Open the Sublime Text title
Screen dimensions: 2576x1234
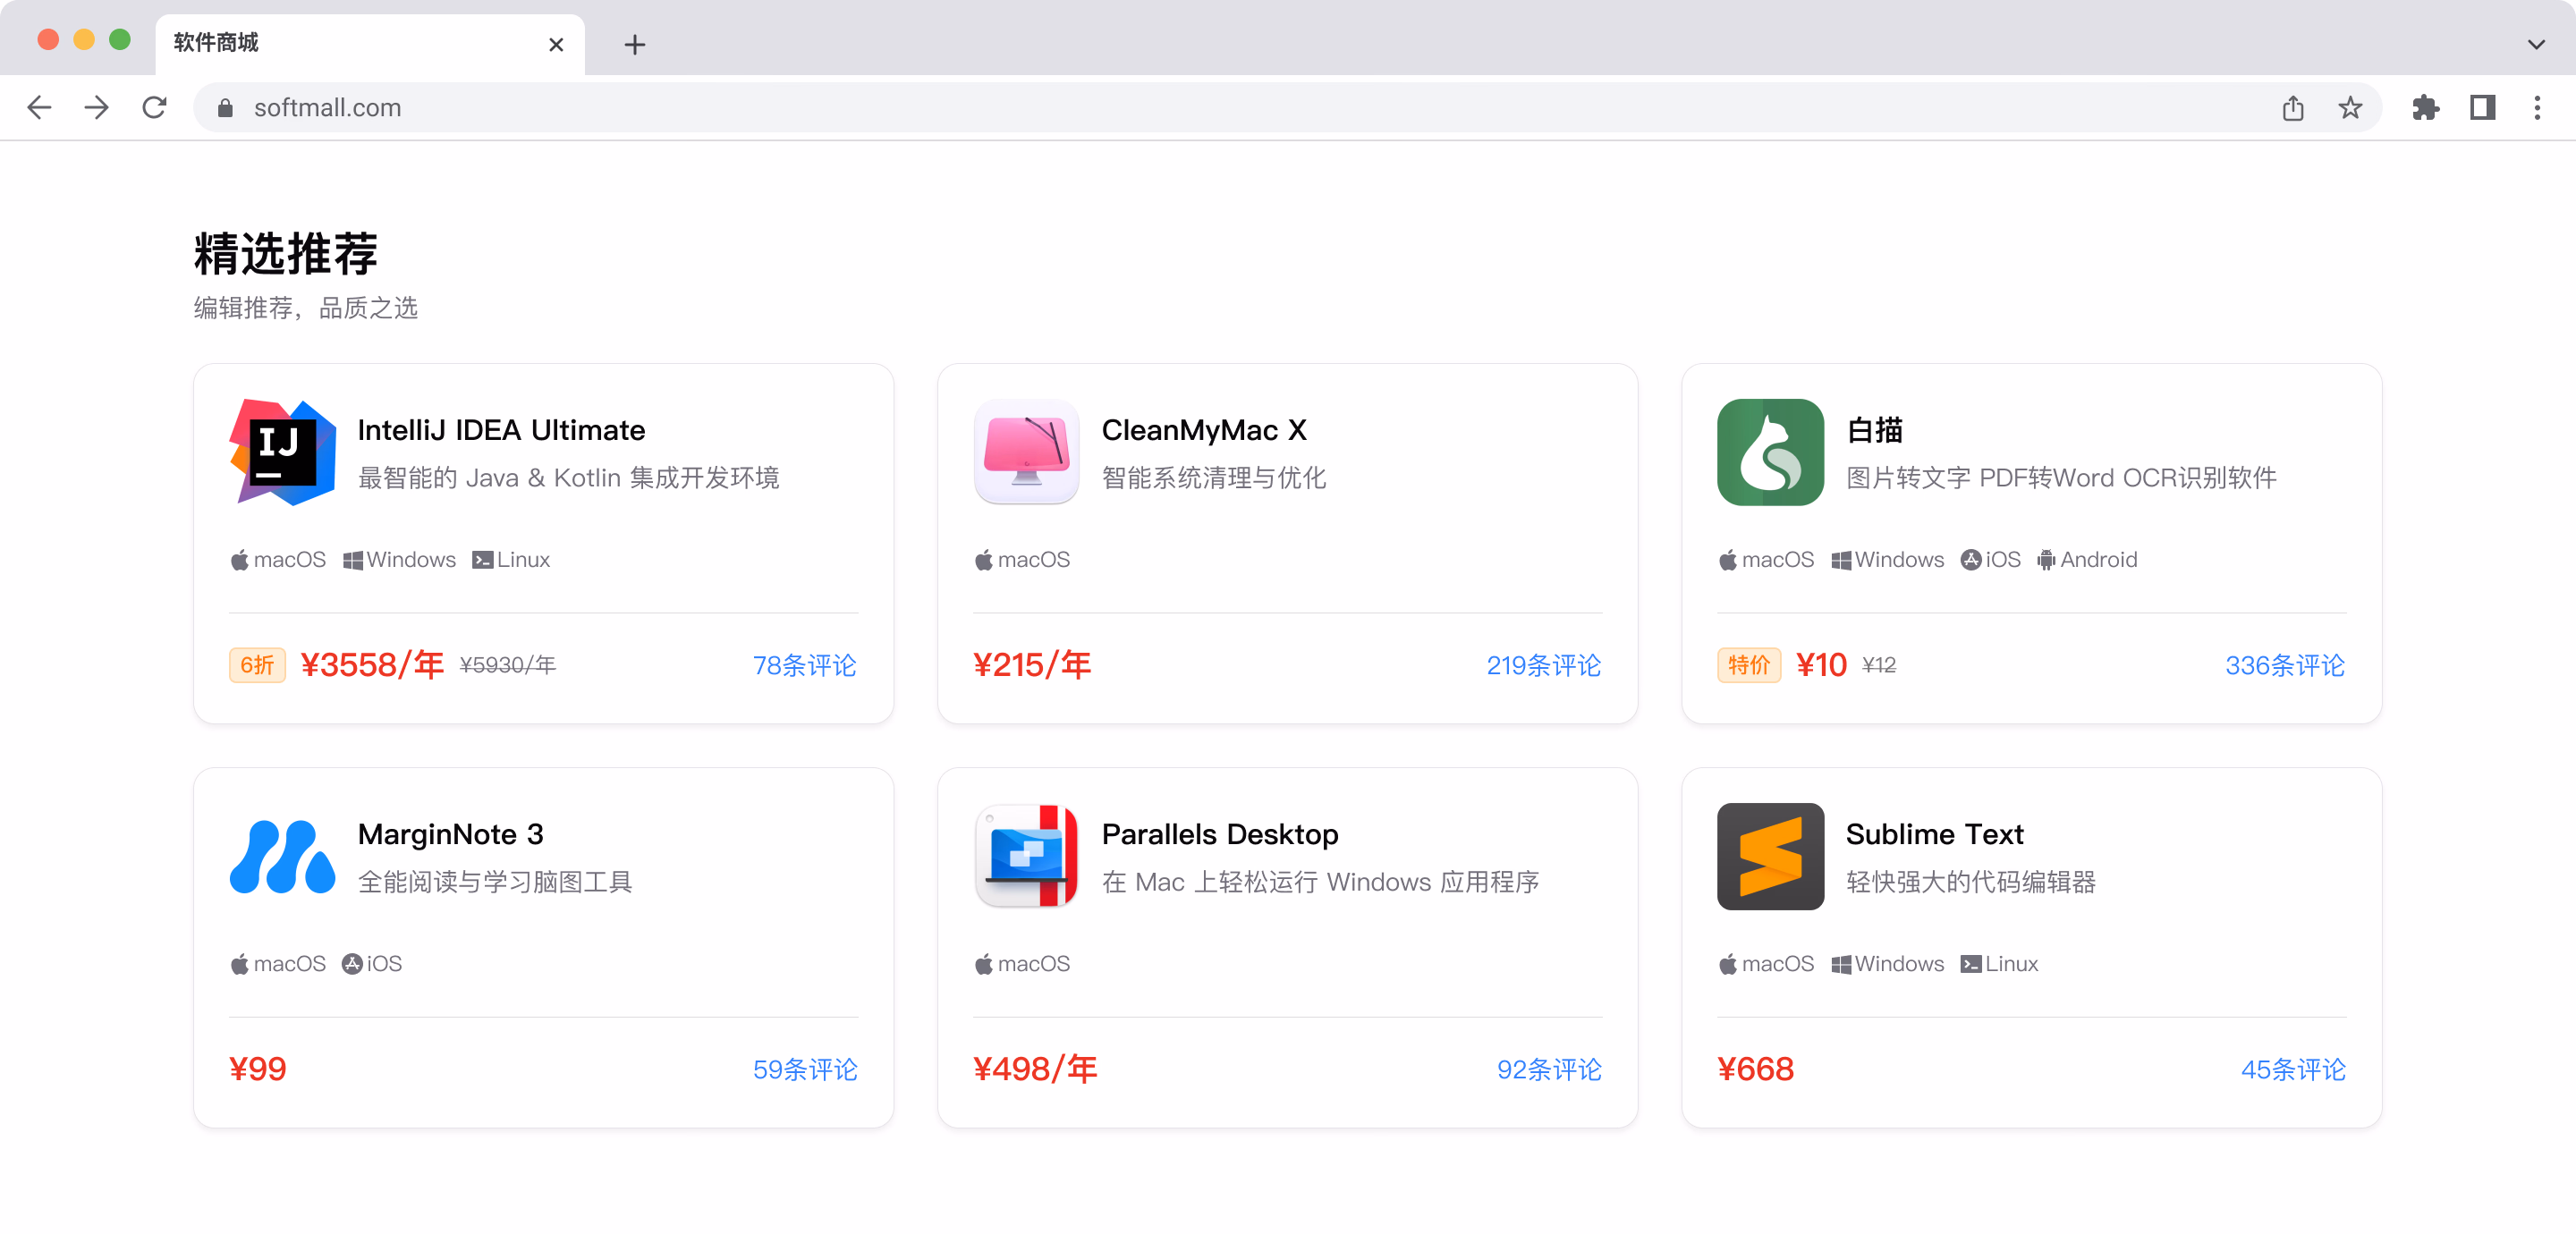1934,834
